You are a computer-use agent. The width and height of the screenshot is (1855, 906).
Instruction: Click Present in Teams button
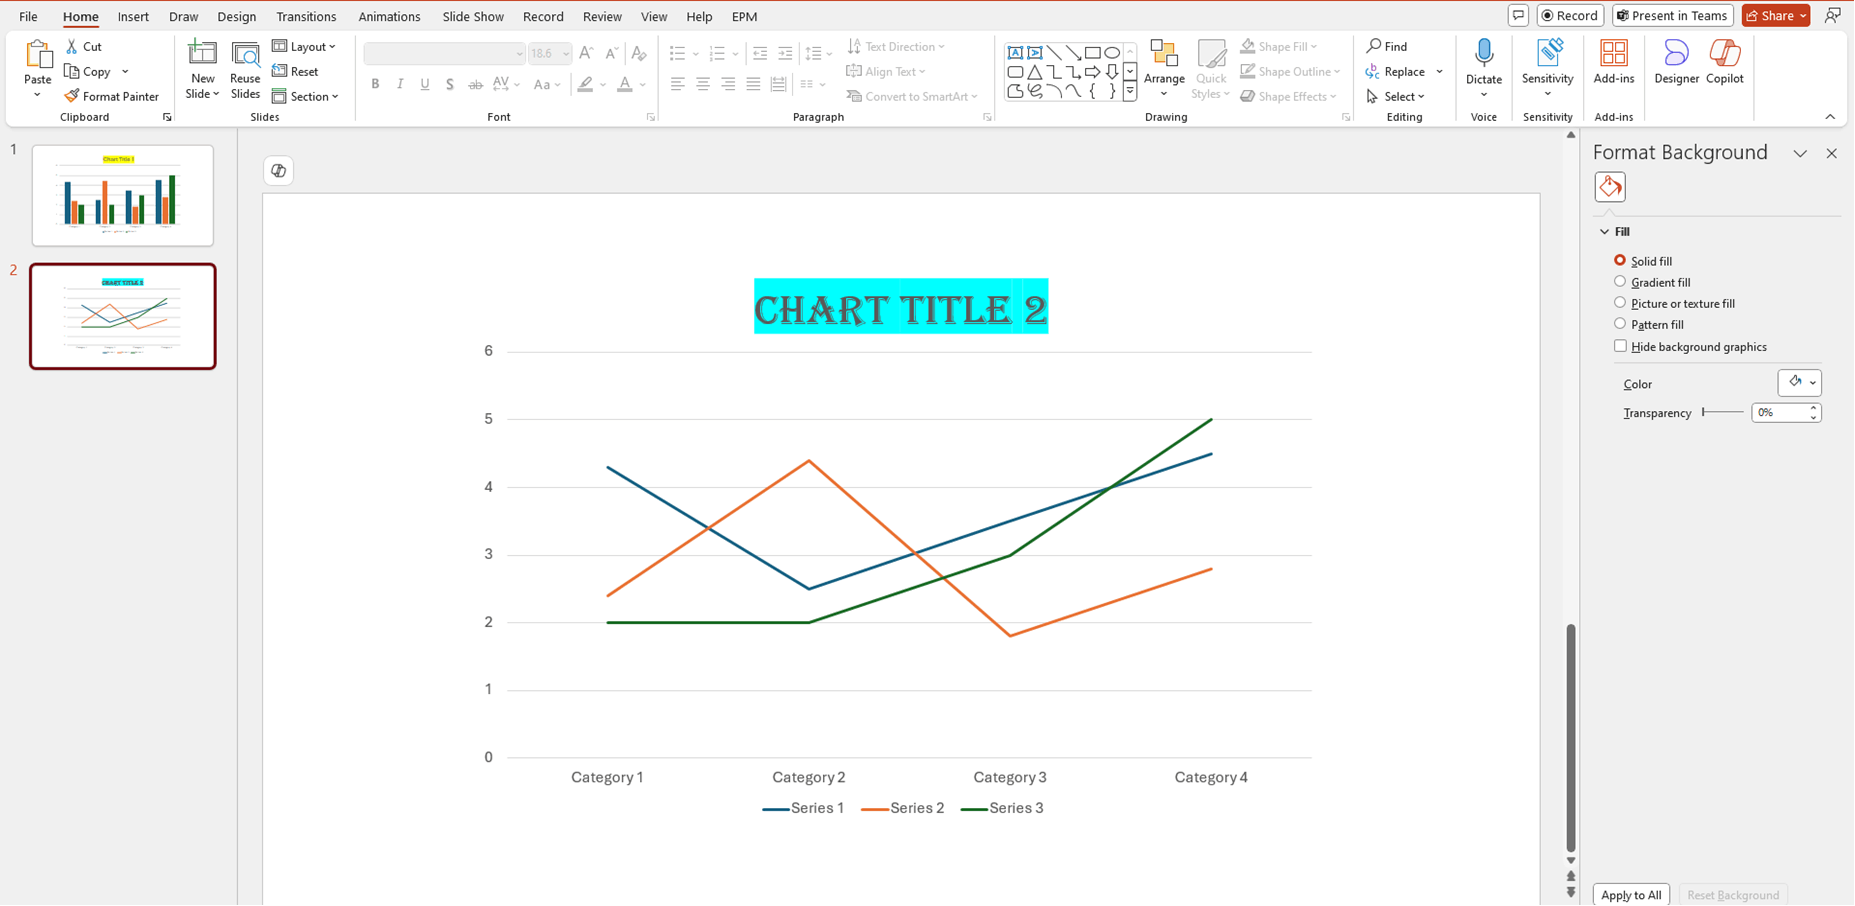1673,15
